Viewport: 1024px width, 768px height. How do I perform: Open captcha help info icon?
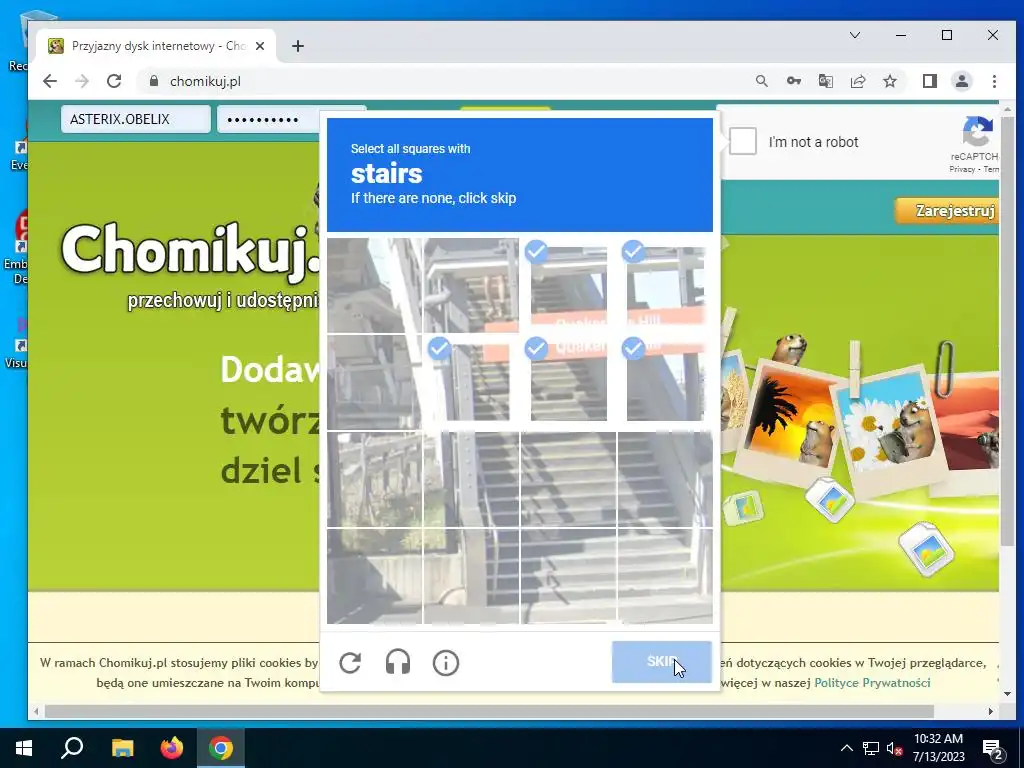[x=446, y=663]
